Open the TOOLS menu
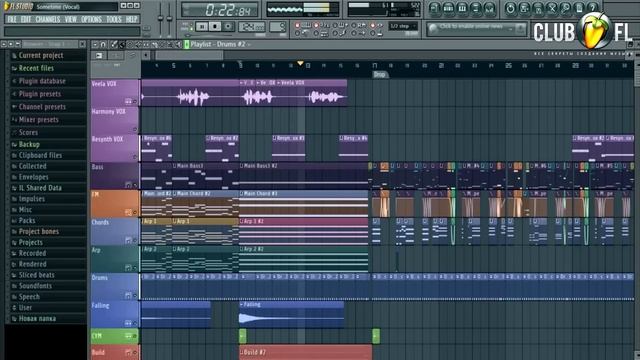Image resolution: width=640 pixels, height=360 pixels. click(x=114, y=19)
